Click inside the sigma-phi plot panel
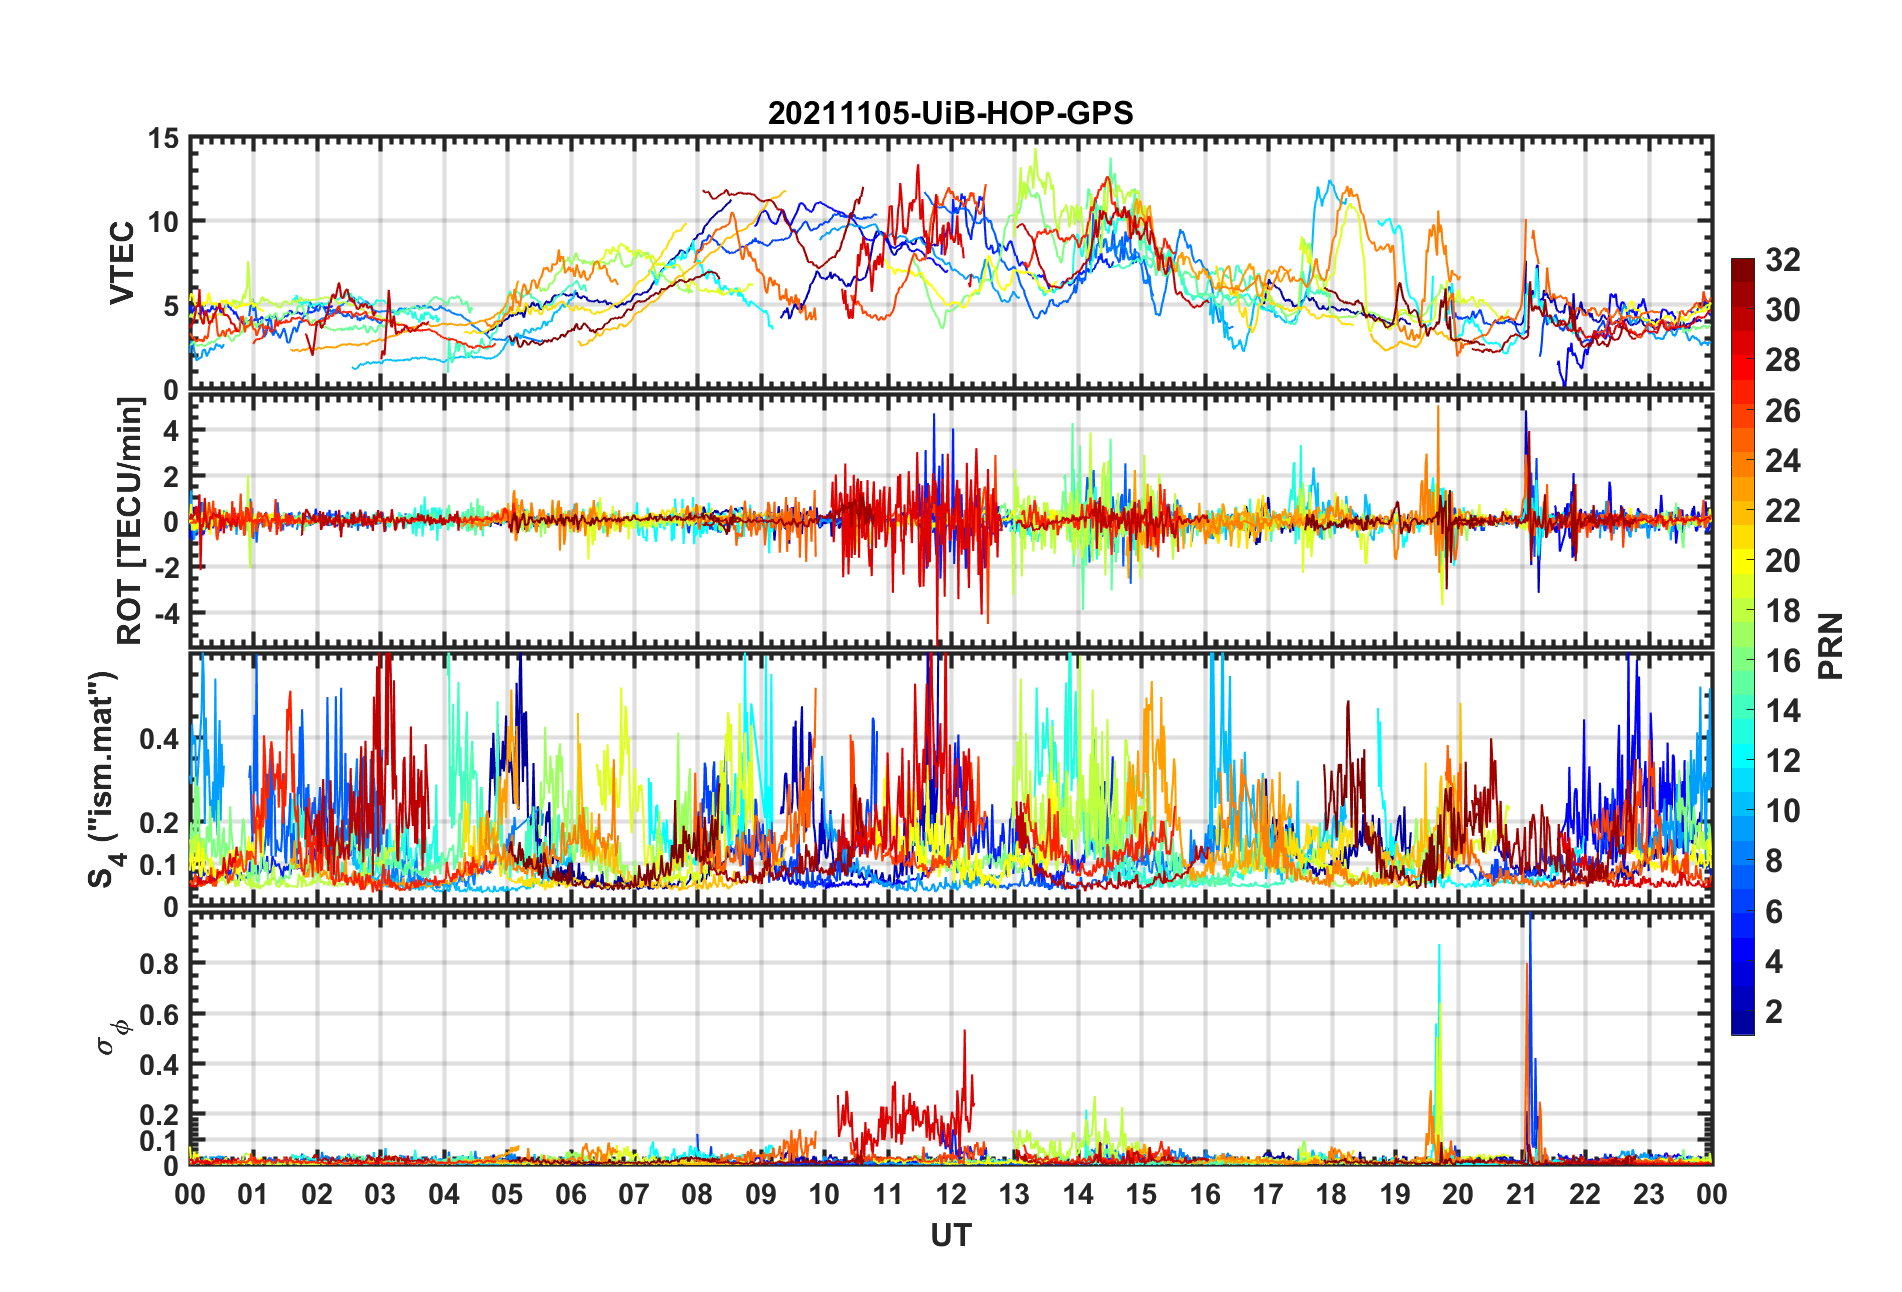Image resolution: width=1902 pixels, height=1292 pixels. pos(951,1039)
